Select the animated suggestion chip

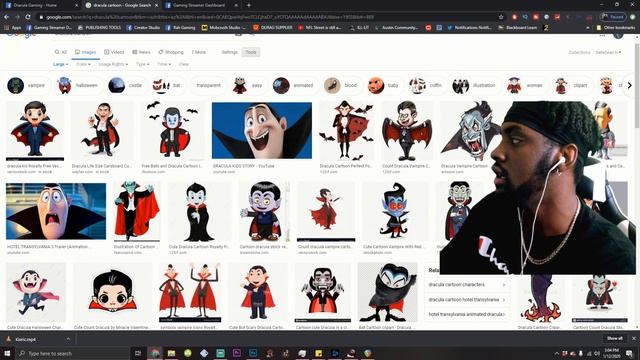click(294, 85)
